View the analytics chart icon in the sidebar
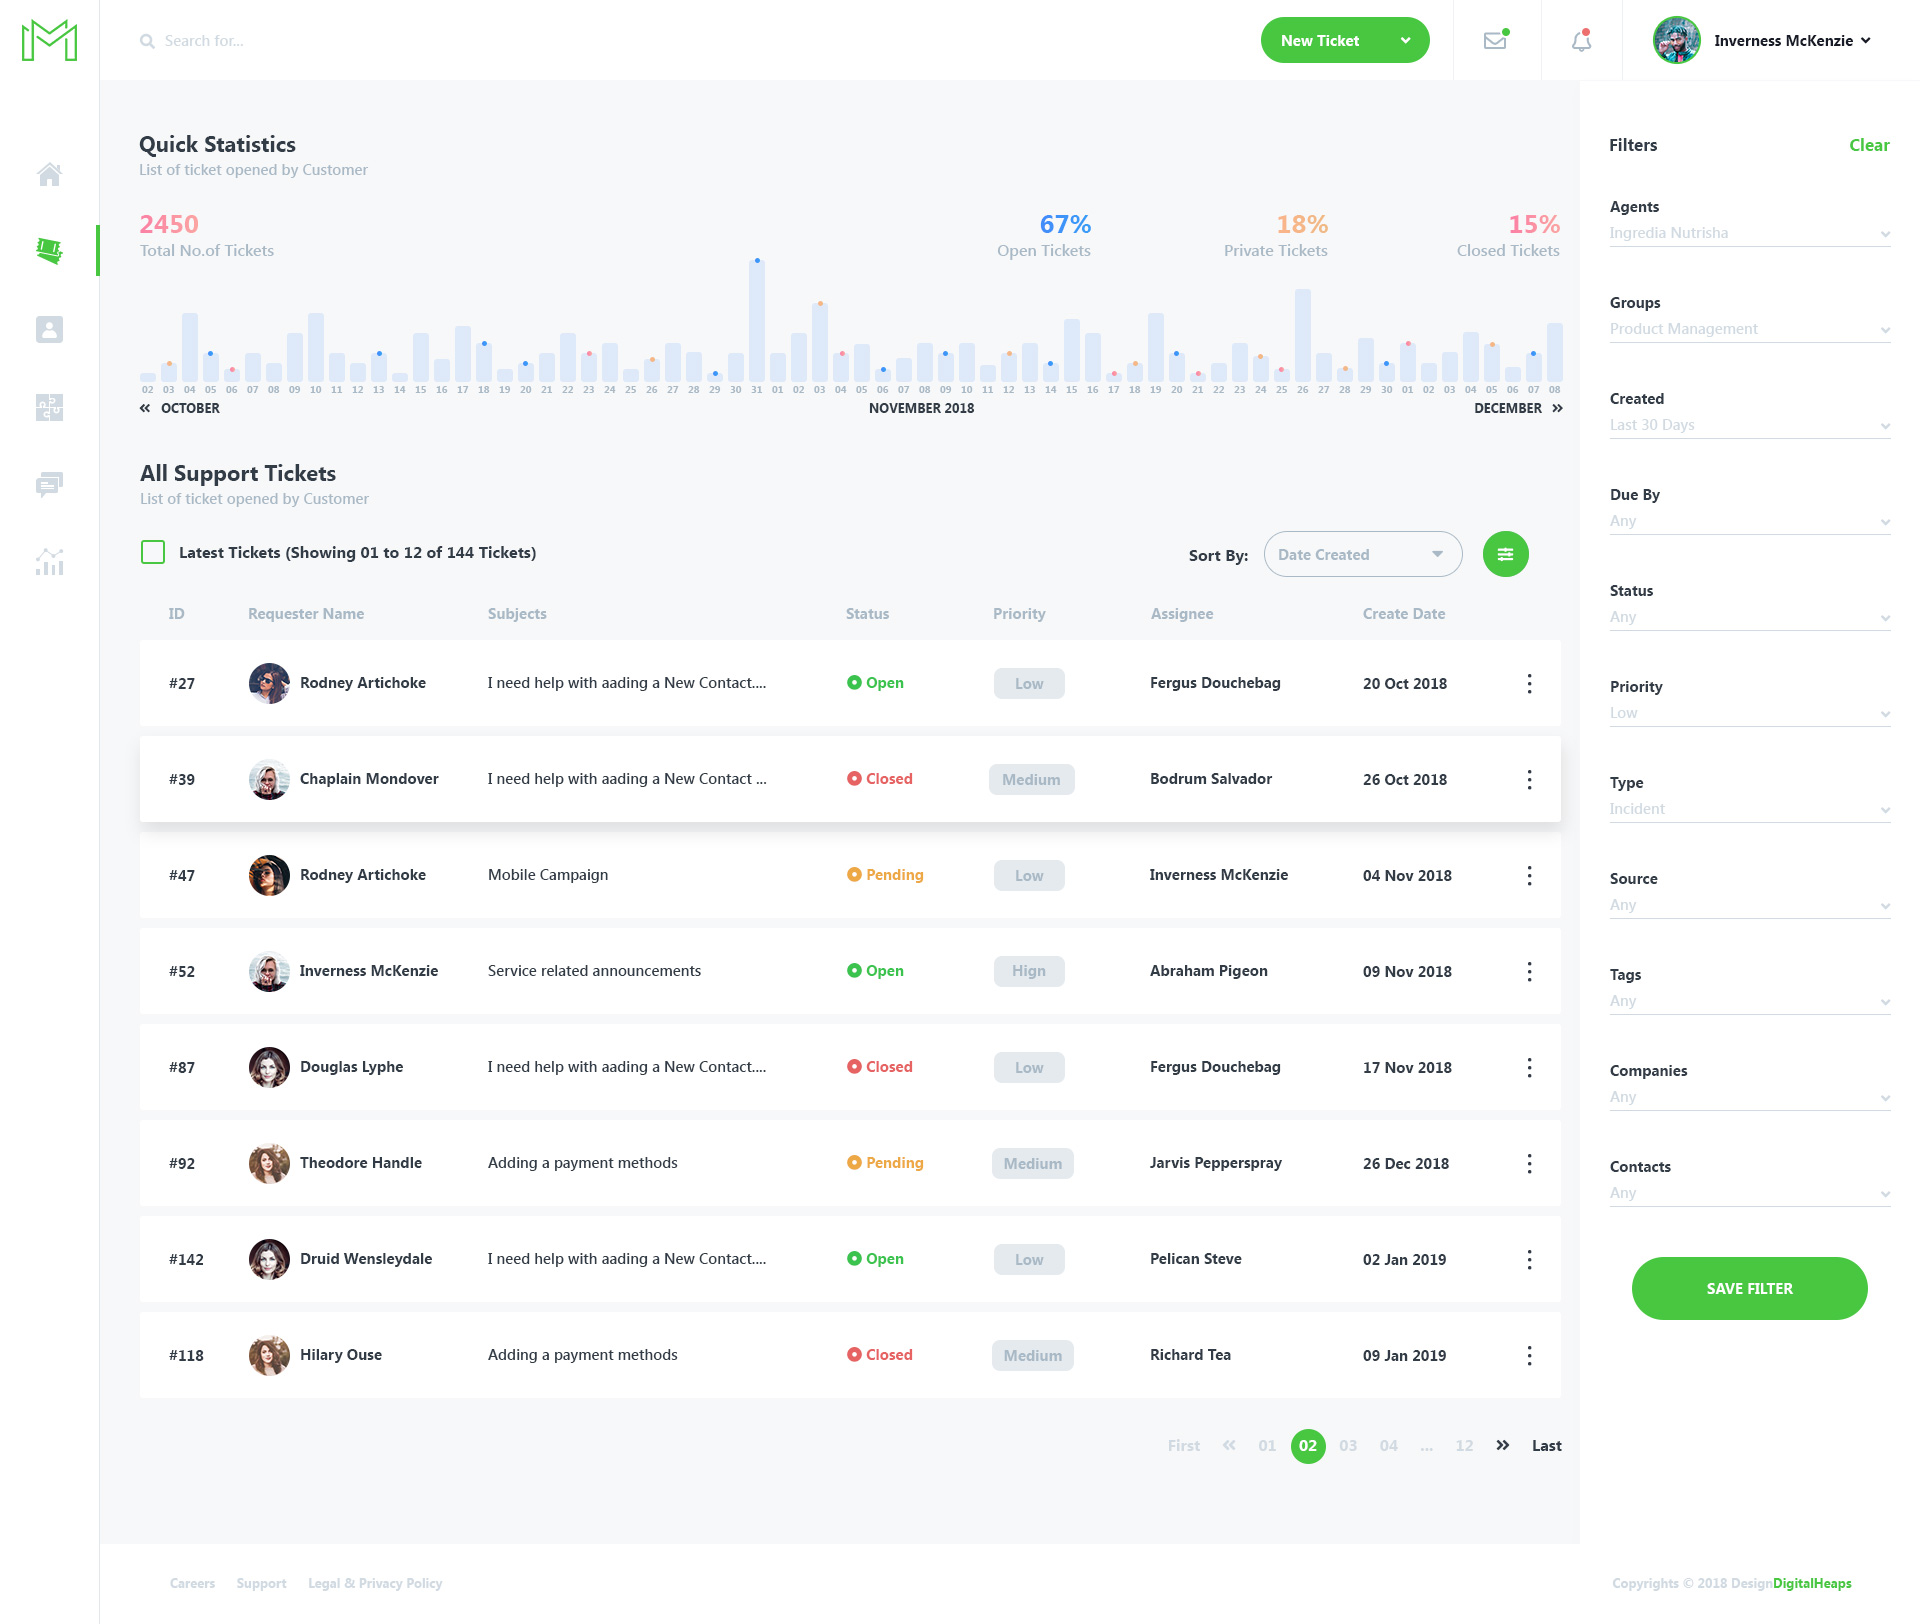The image size is (1920, 1624). coord(49,562)
